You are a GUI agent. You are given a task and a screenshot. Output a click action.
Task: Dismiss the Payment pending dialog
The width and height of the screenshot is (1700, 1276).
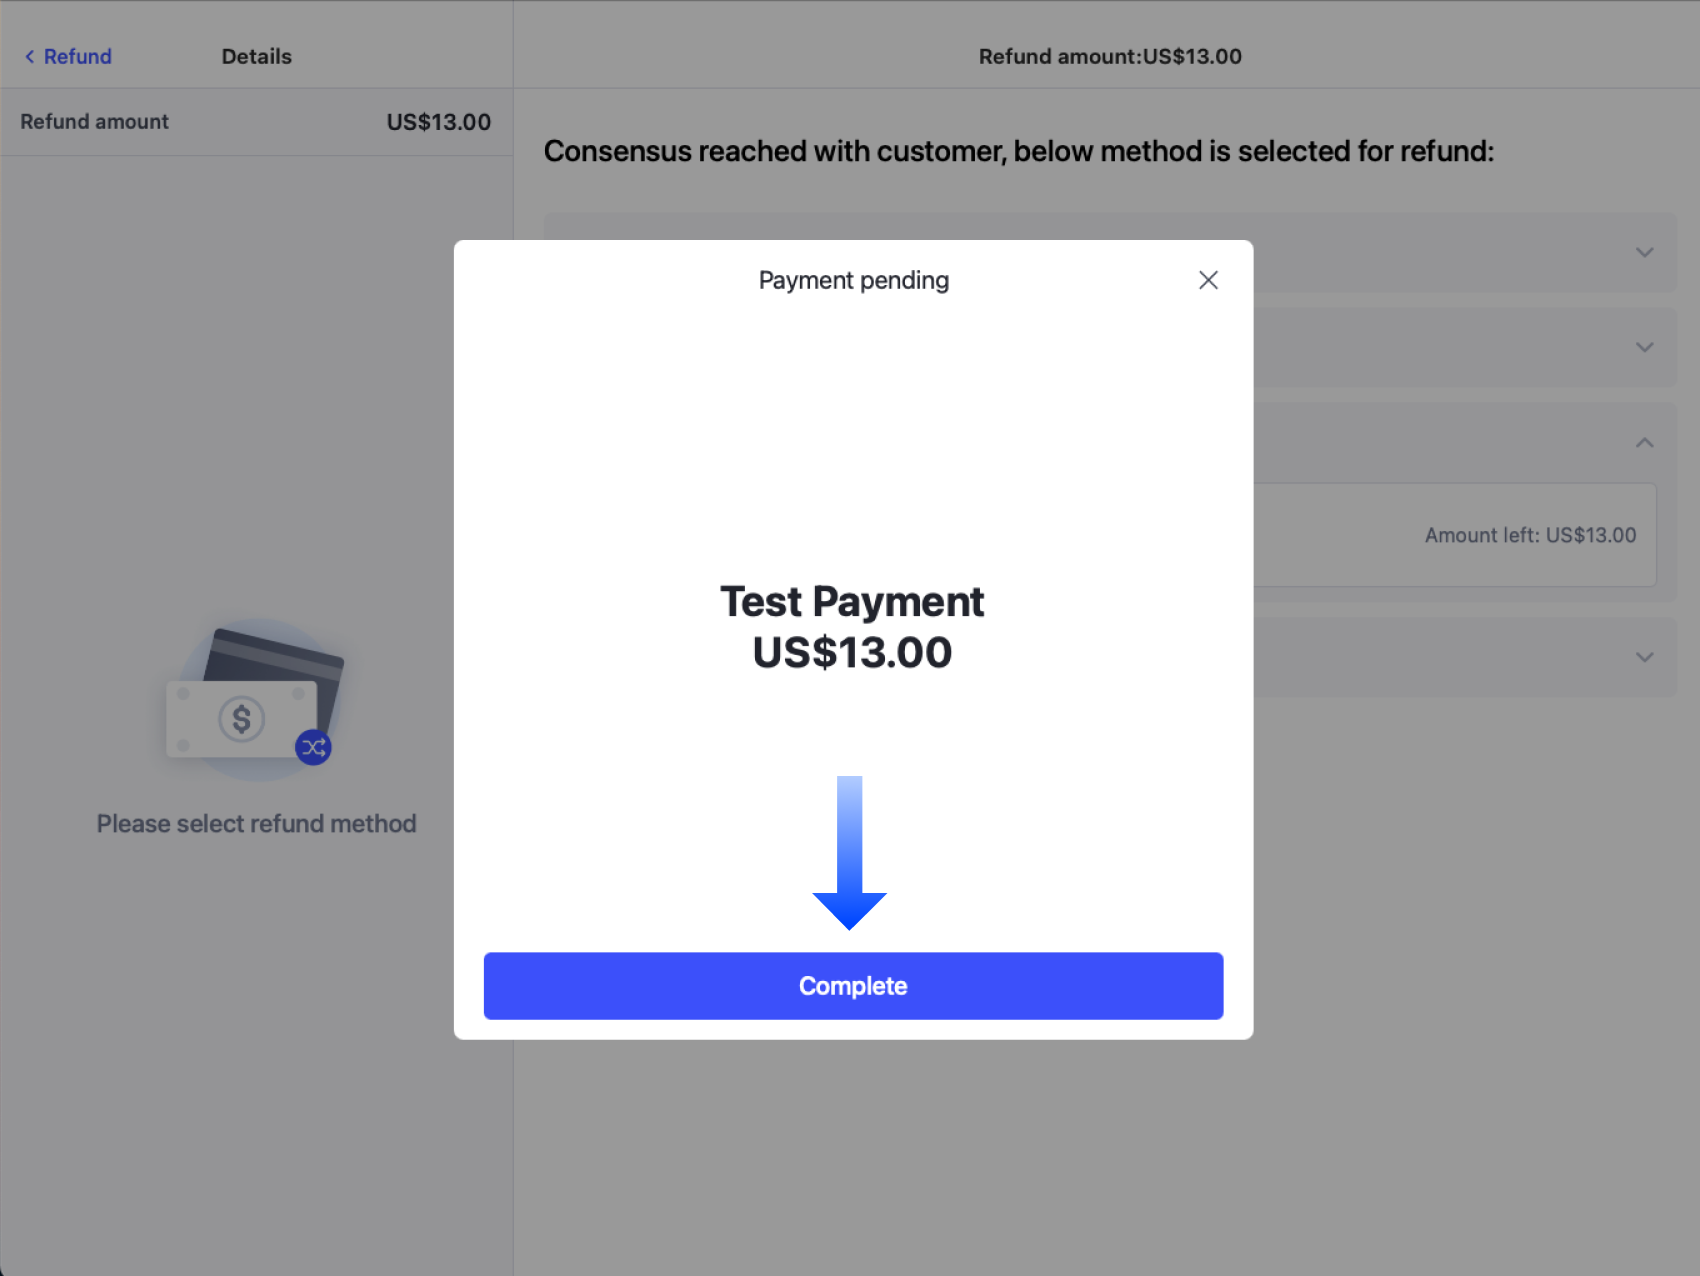pyautogui.click(x=1208, y=280)
